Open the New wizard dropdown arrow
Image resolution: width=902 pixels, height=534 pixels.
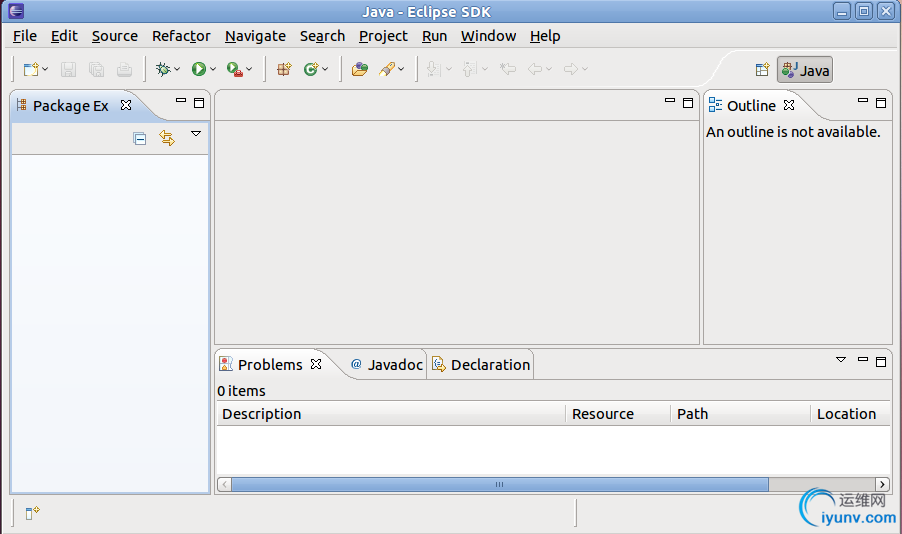point(45,70)
